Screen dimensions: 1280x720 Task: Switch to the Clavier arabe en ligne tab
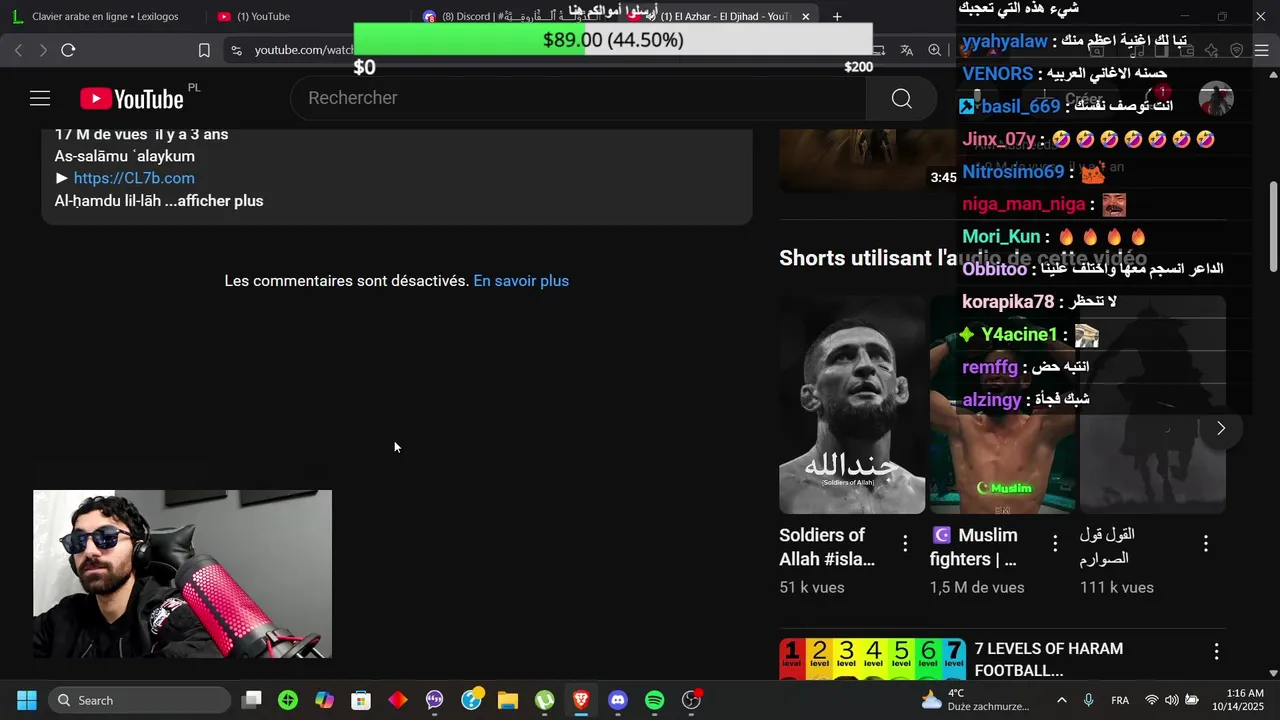(x=105, y=16)
